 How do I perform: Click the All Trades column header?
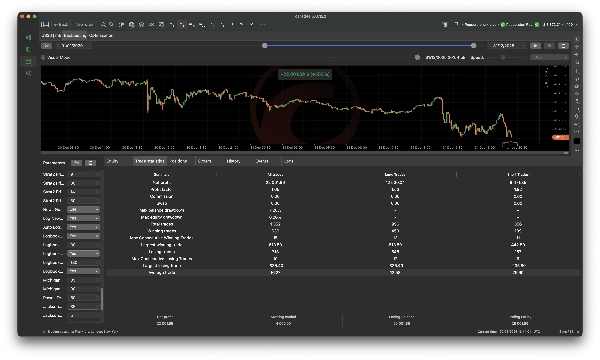(276, 174)
